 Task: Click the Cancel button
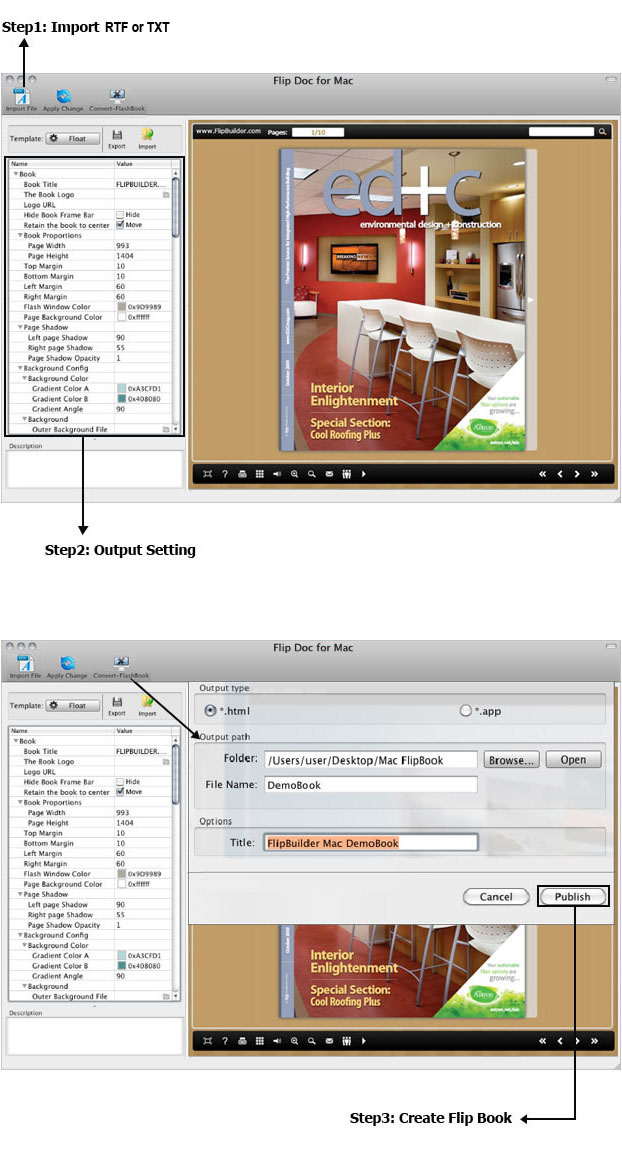[x=496, y=897]
